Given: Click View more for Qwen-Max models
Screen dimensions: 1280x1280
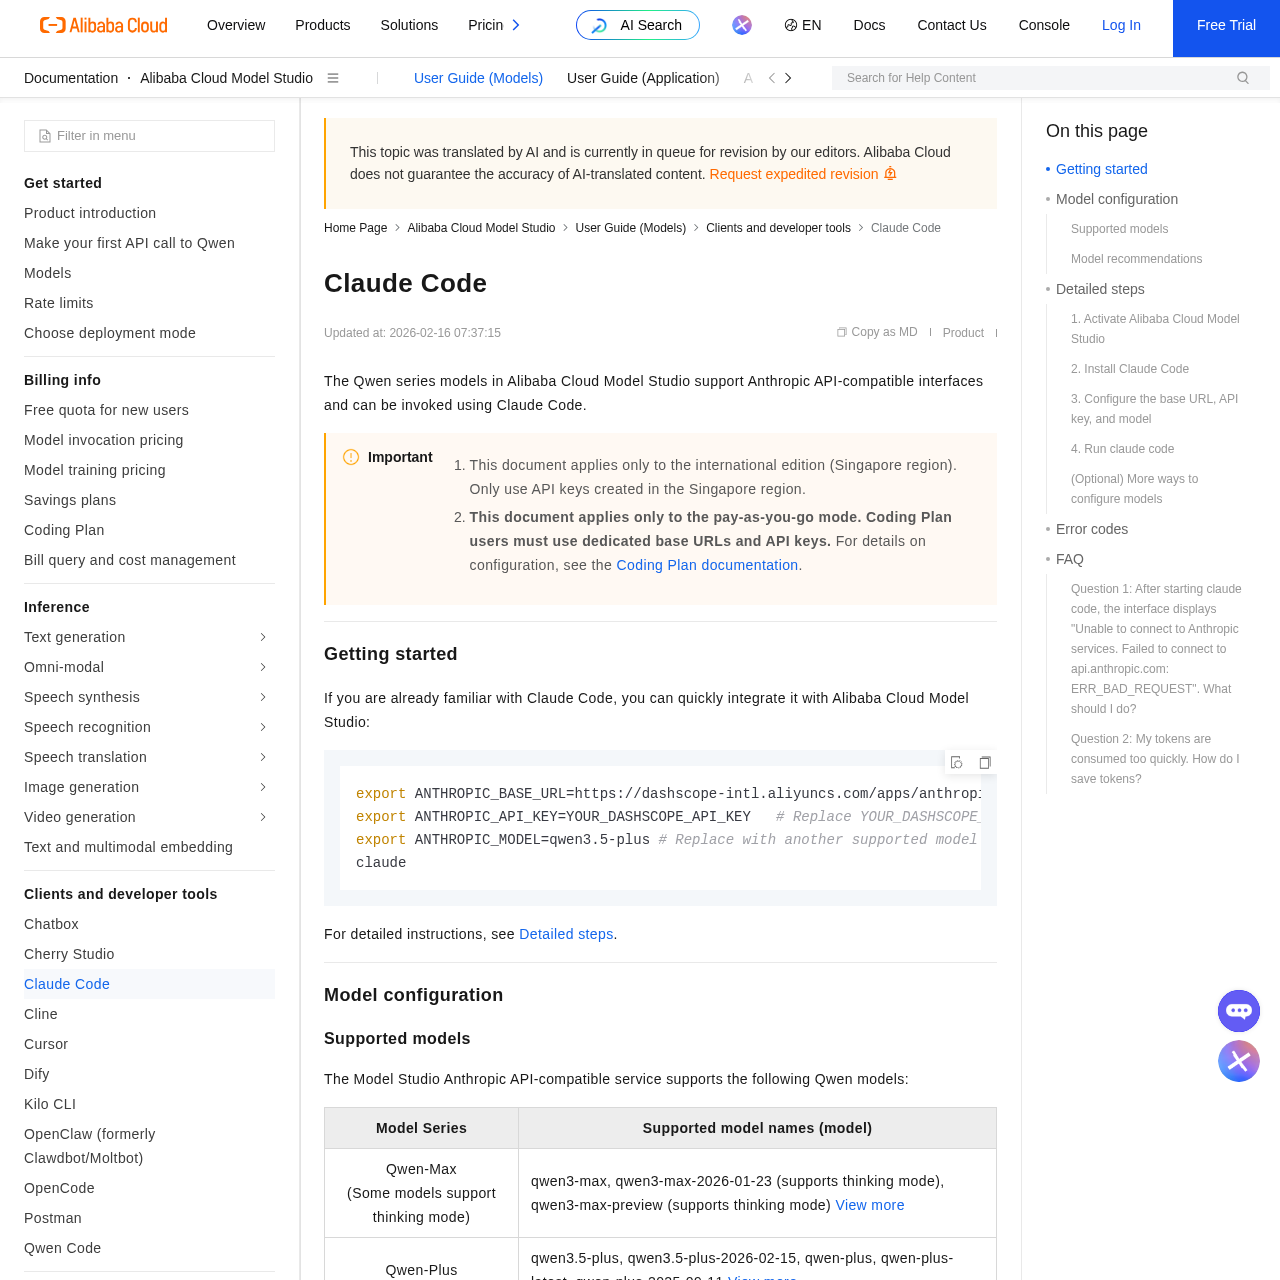Looking at the screenshot, I should click(x=869, y=1203).
